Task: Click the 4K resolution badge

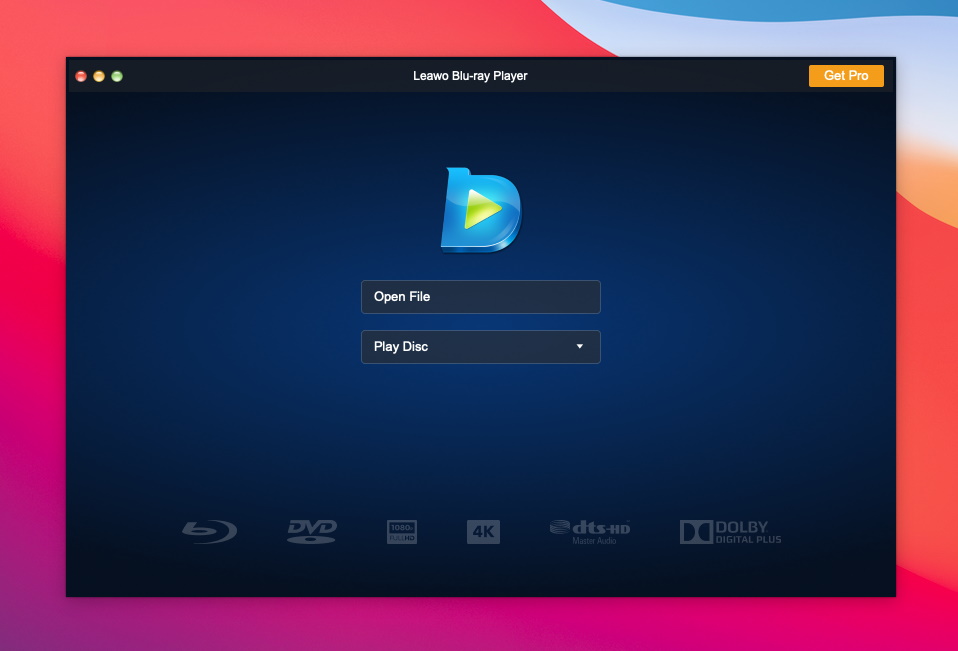Action: [483, 531]
